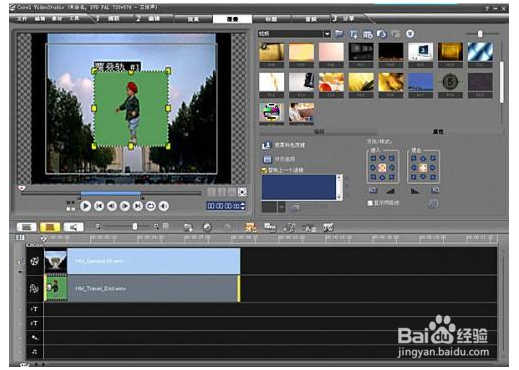Step back one frame in the preview
Image resolution: width=519 pixels, height=370 pixels.
112,206
